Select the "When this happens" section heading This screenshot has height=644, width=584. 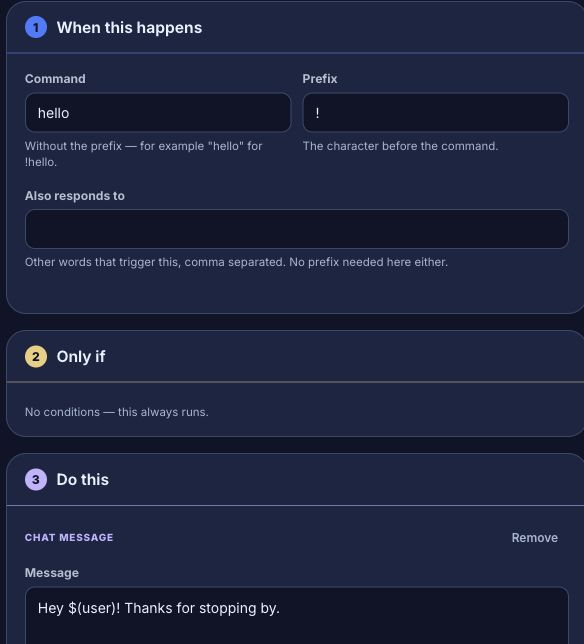coord(129,28)
